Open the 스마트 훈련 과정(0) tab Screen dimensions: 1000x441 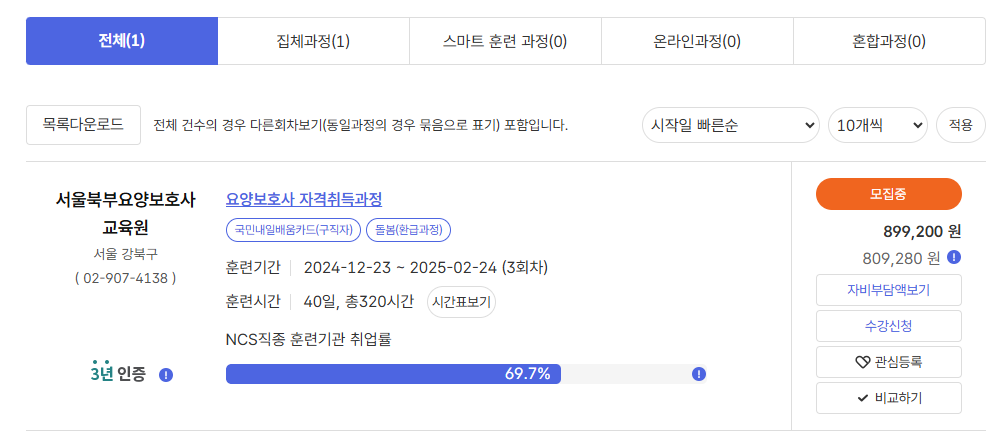(x=505, y=41)
